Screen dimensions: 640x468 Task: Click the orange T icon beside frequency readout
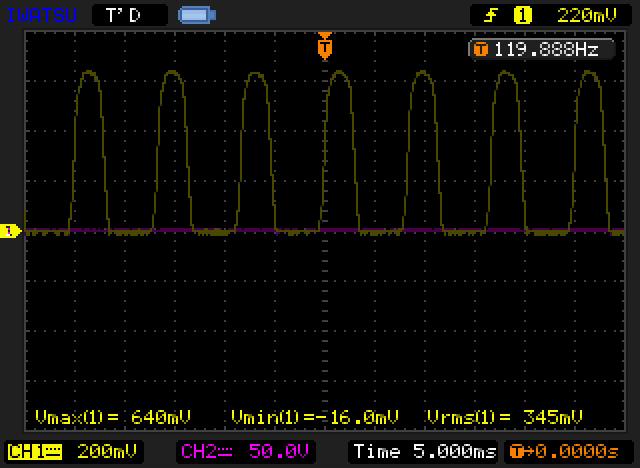point(480,50)
